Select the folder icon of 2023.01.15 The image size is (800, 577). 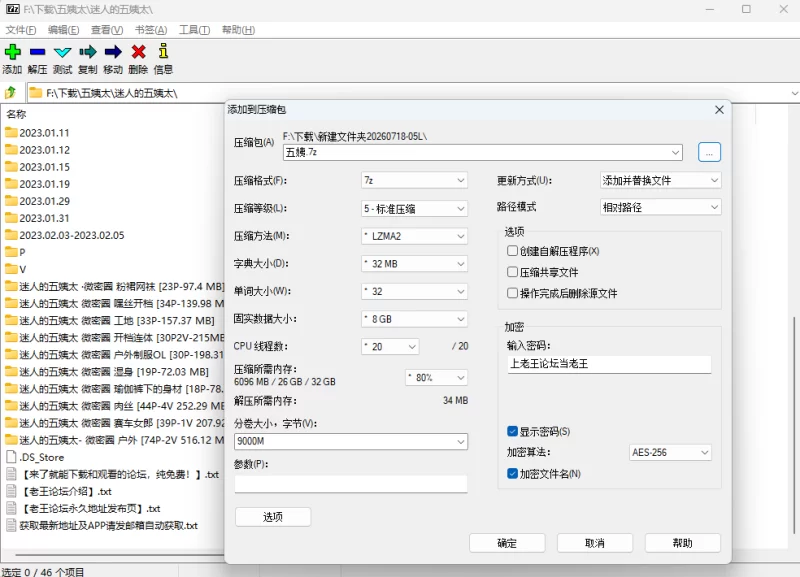click(11, 167)
